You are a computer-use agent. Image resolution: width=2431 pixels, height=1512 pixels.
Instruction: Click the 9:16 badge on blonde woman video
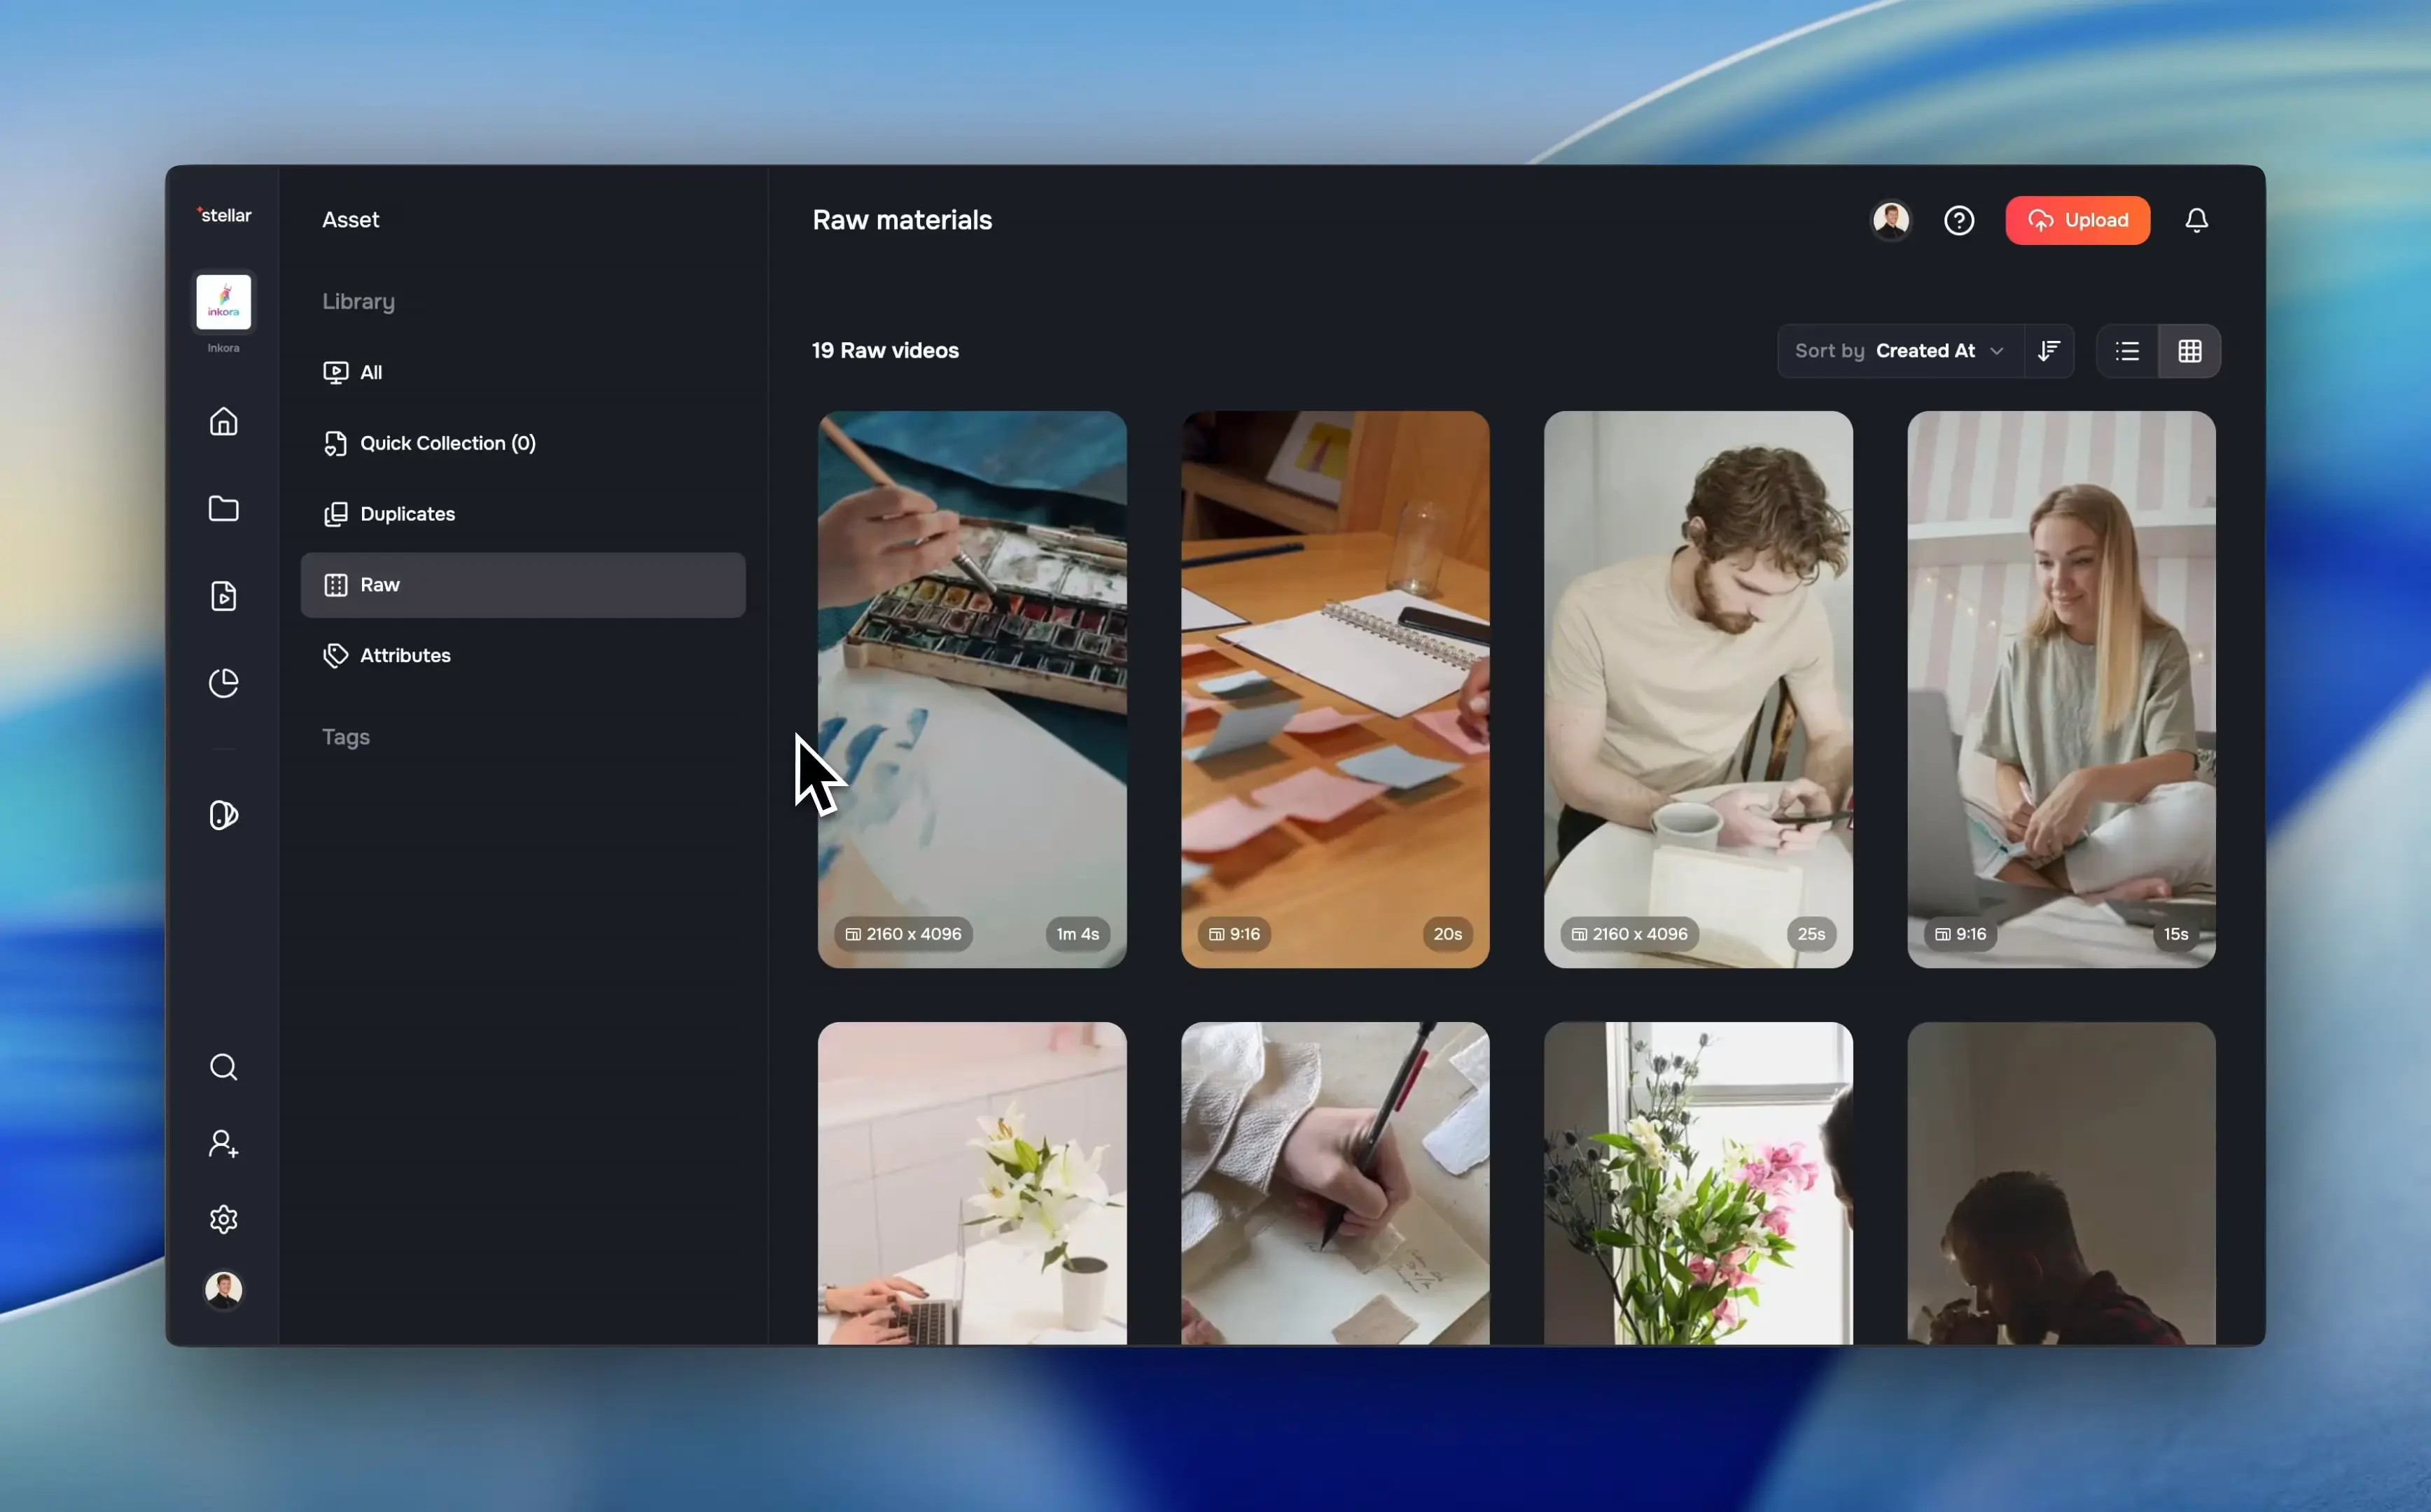click(1960, 934)
